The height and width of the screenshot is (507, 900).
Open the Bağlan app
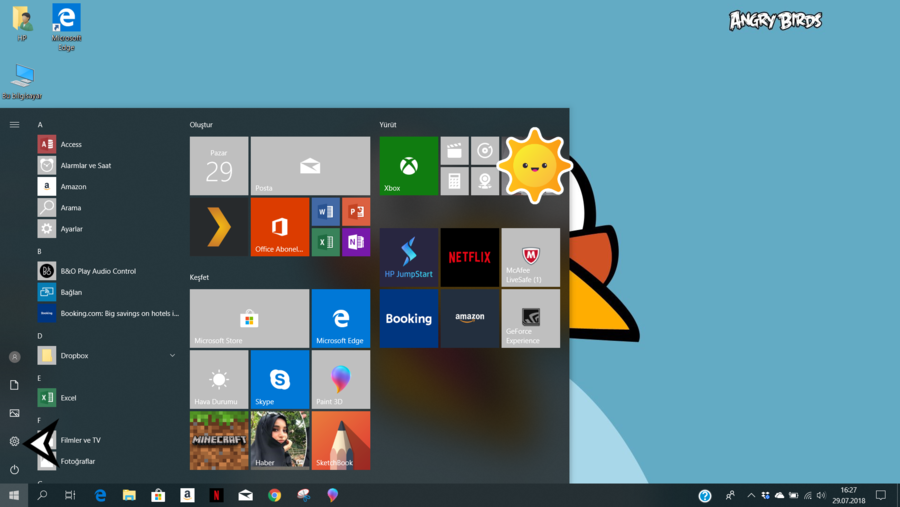click(x=108, y=292)
